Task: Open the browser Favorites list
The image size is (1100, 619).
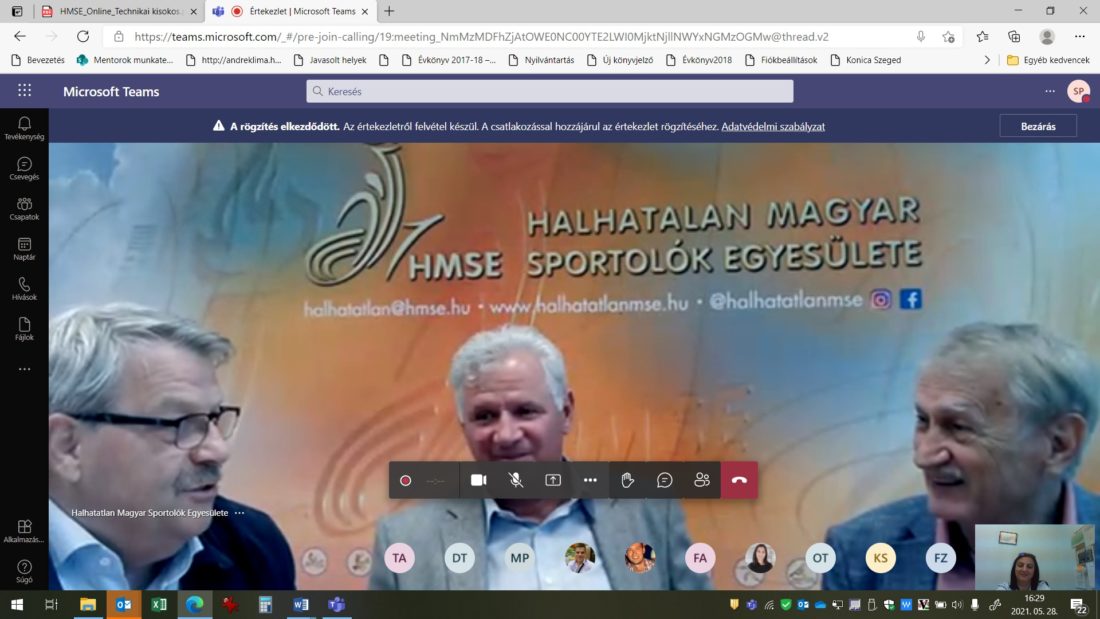Action: pyautogui.click(x=982, y=36)
